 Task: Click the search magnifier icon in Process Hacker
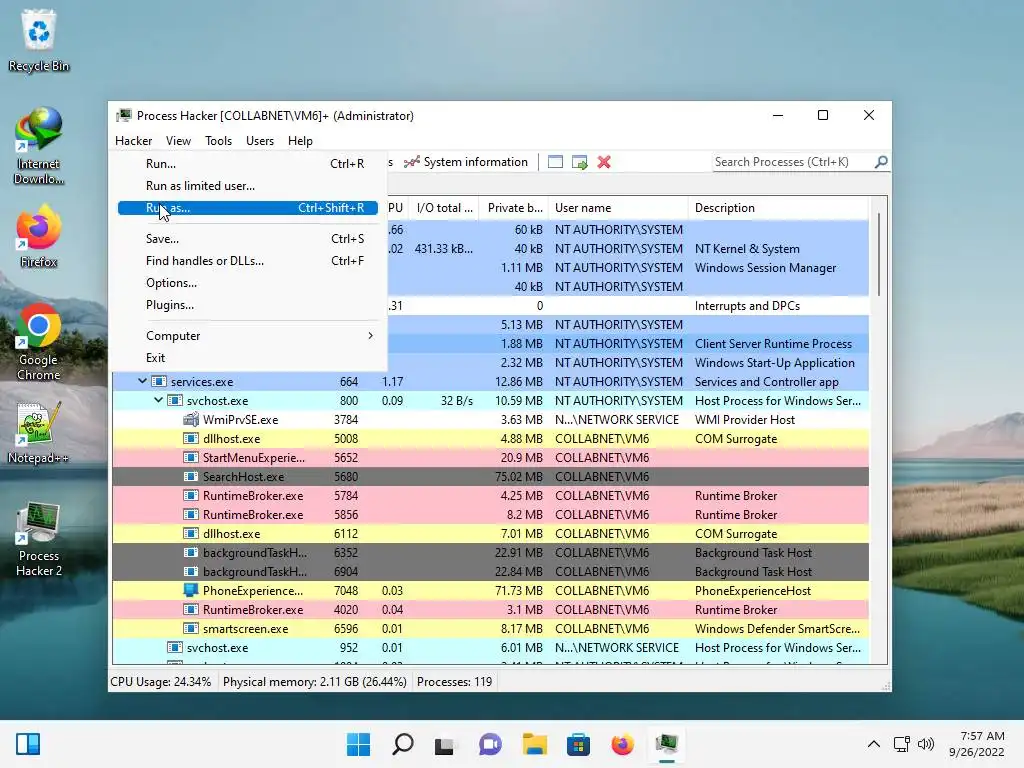[x=881, y=161]
